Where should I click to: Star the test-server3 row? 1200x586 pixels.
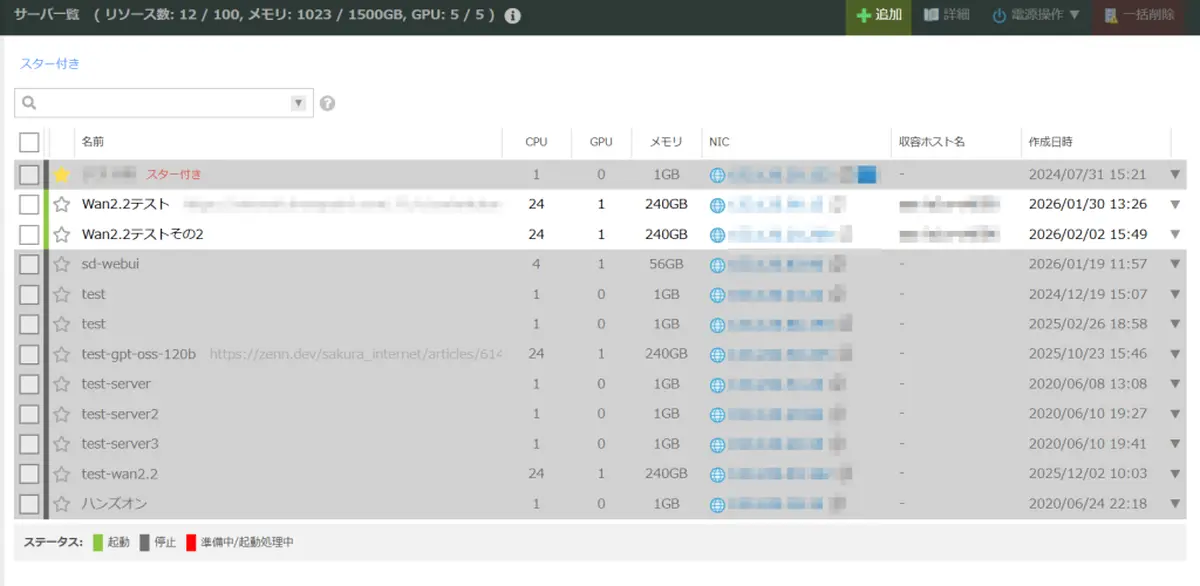[62, 444]
